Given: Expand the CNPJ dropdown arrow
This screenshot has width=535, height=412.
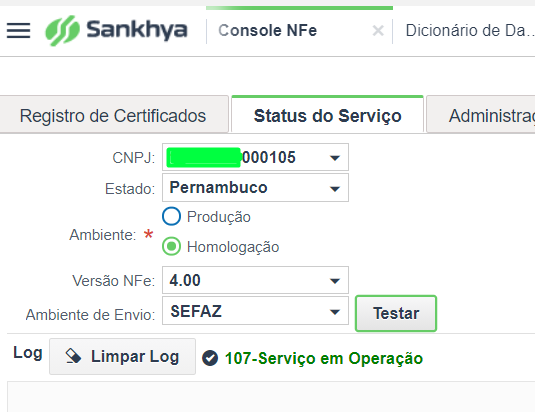Looking at the screenshot, I should (335, 158).
